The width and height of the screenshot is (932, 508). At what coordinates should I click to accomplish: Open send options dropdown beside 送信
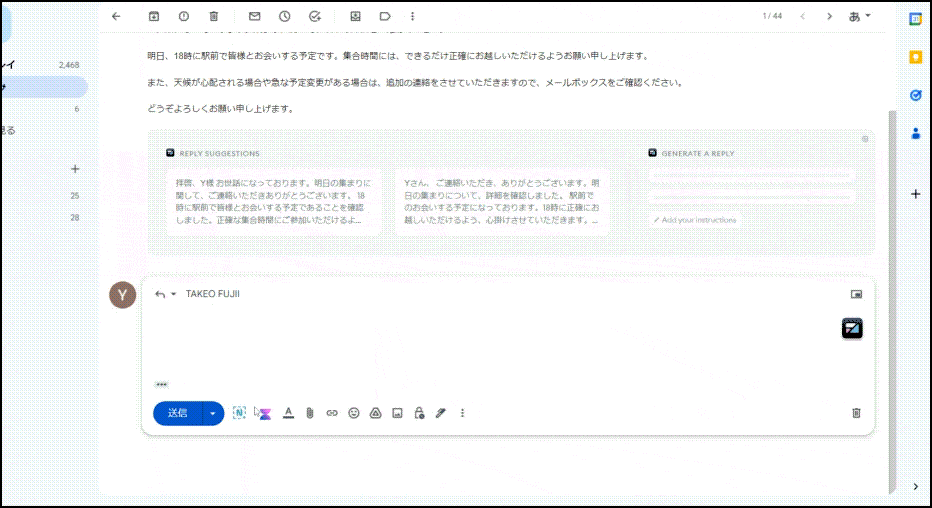(x=213, y=414)
